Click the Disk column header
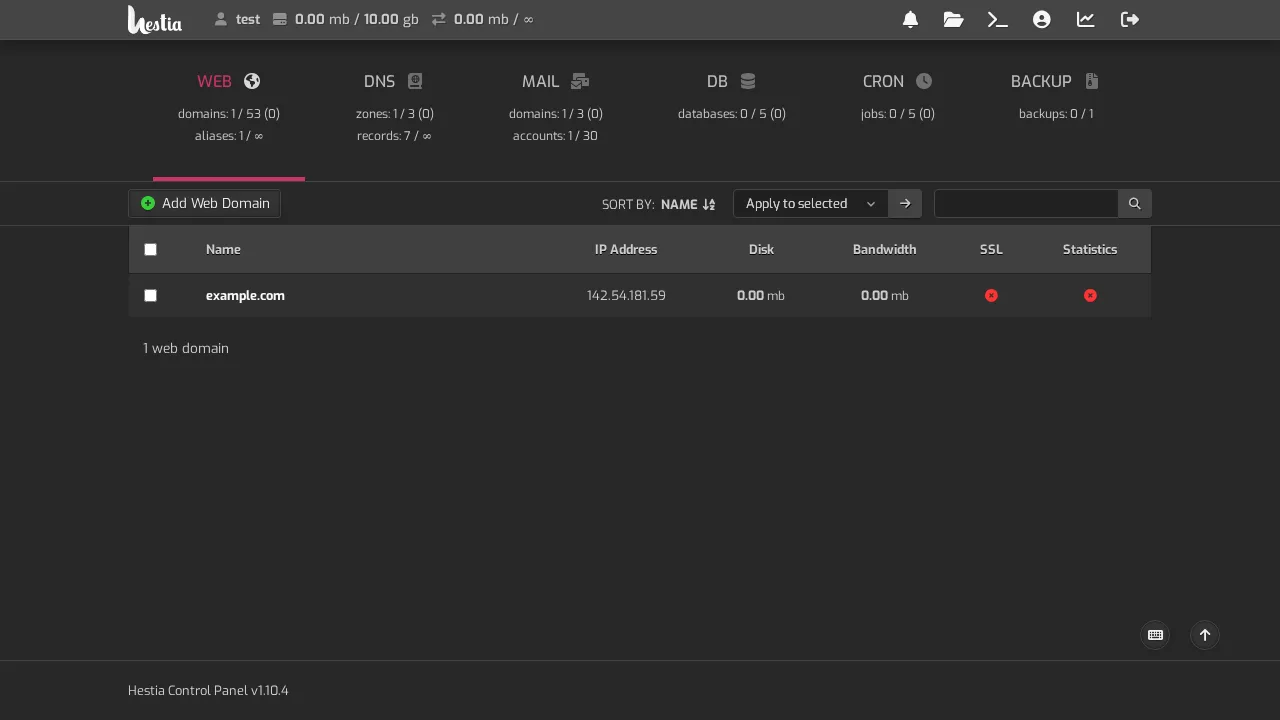This screenshot has height=720, width=1280. click(x=761, y=250)
